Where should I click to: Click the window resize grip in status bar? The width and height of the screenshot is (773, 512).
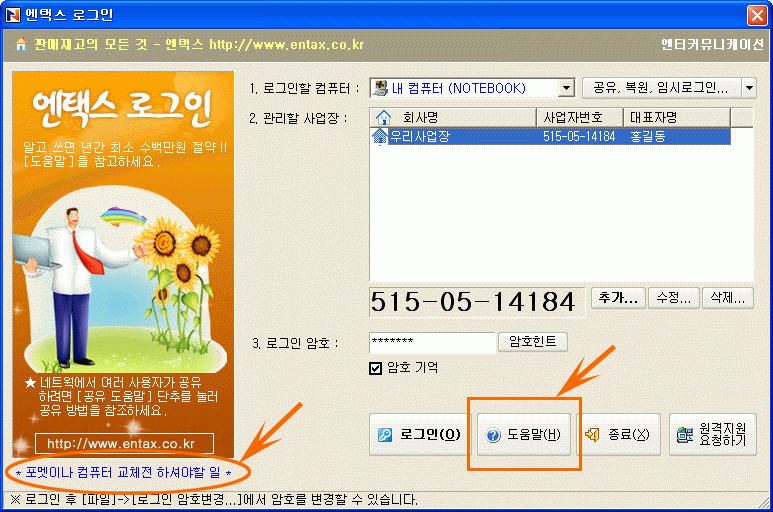765,503
